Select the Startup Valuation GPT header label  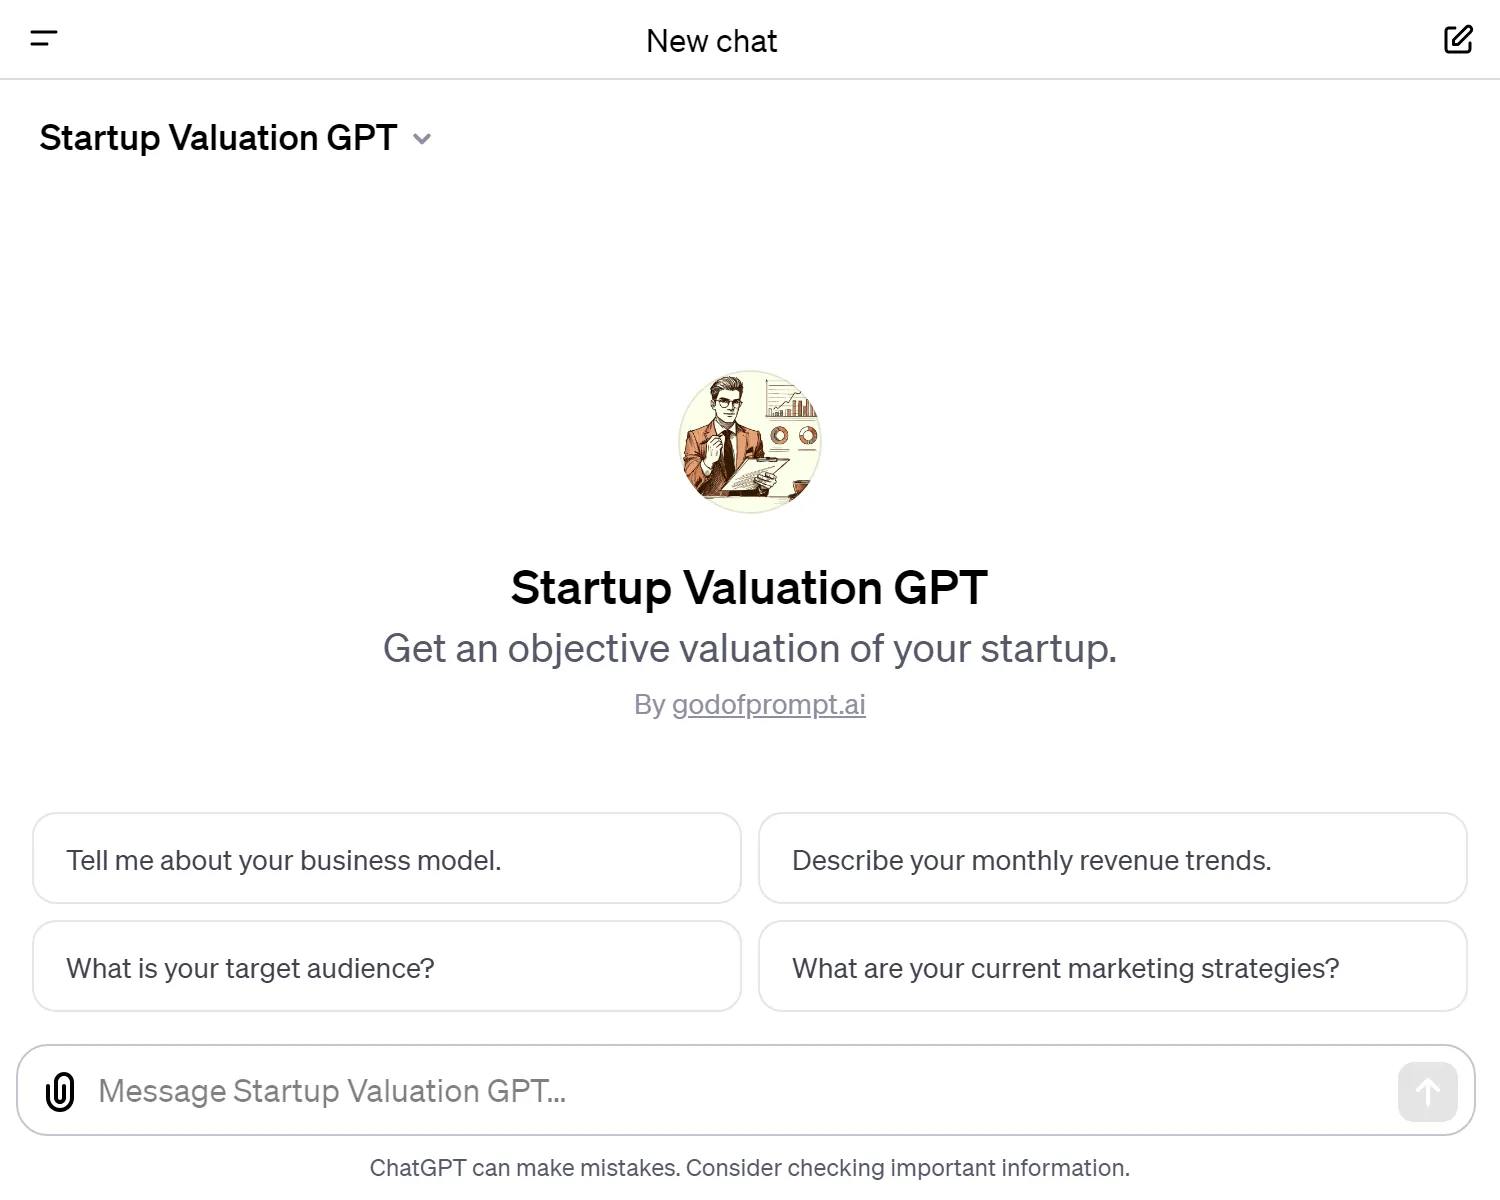click(217, 138)
